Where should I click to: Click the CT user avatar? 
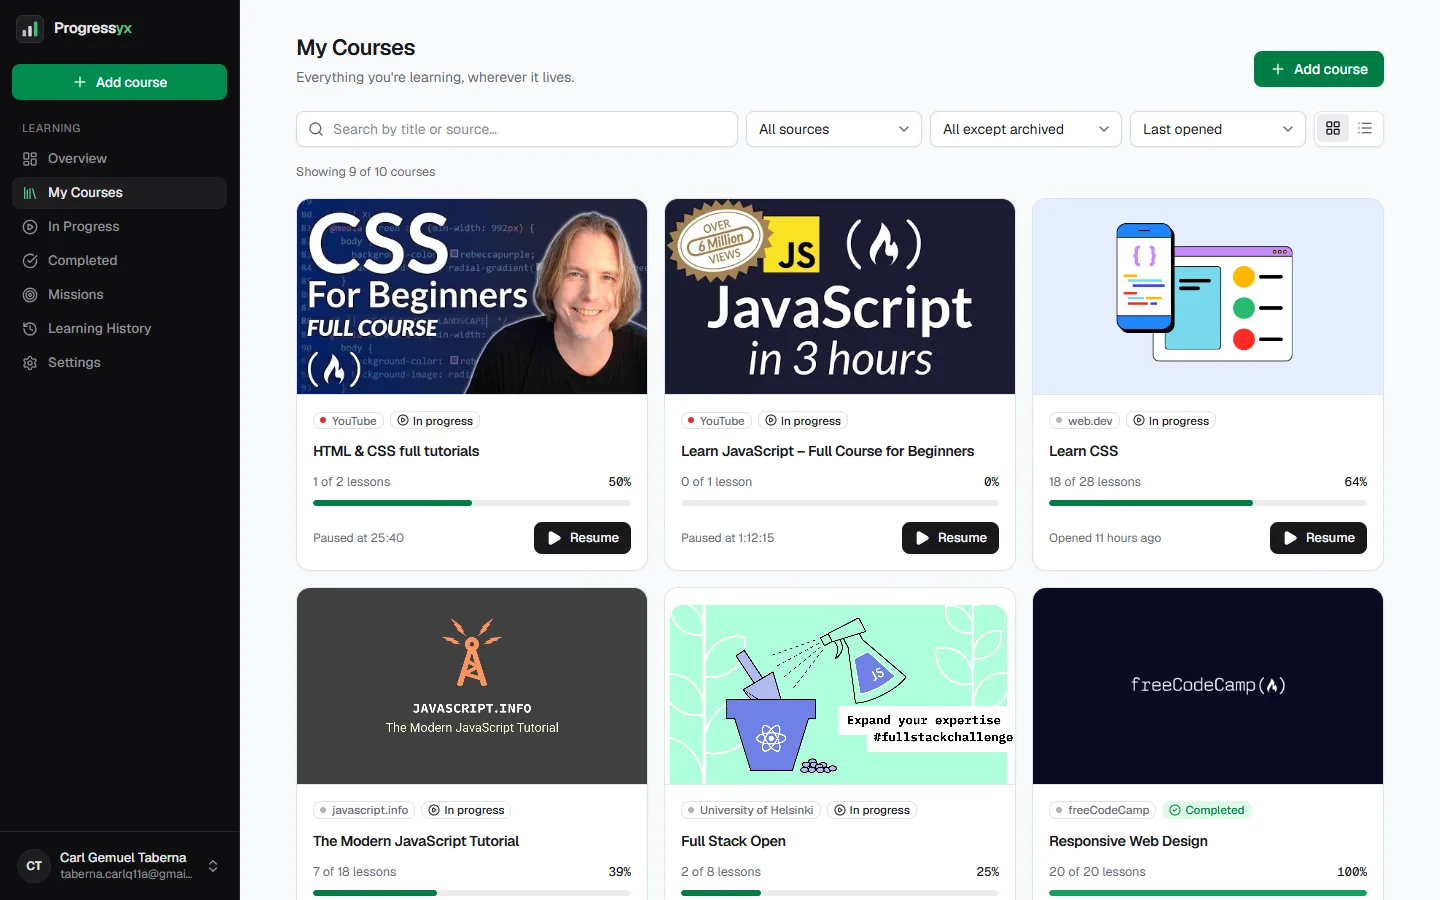point(34,866)
